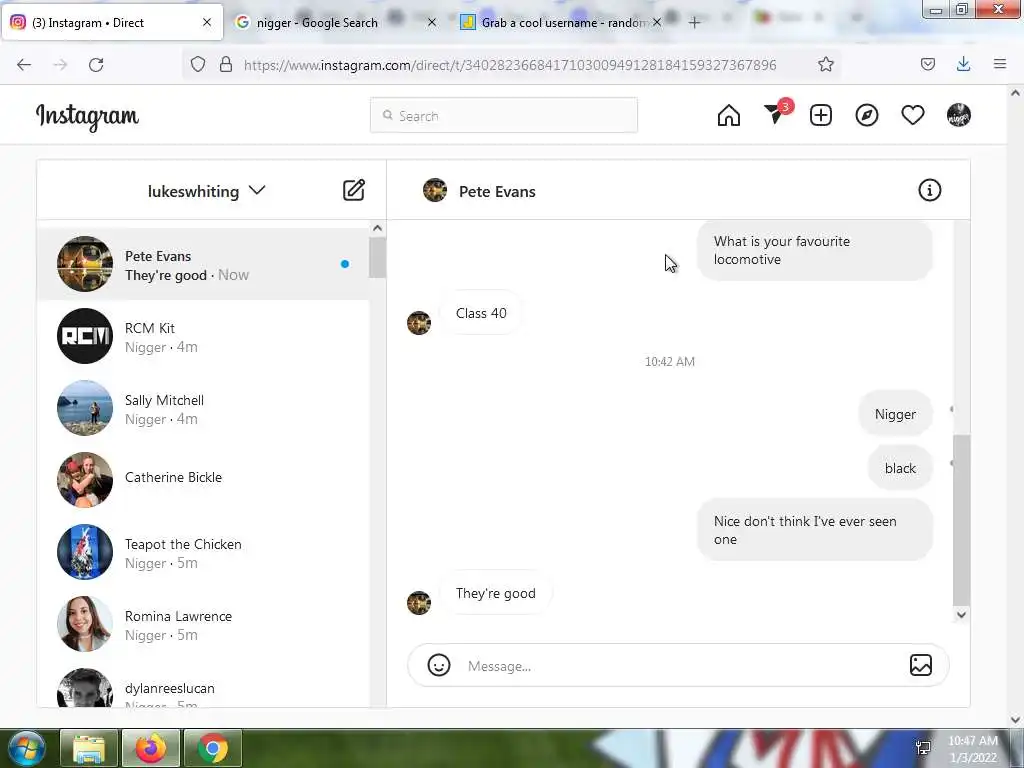Open the emoji picker in message box
The image size is (1024, 768).
pos(439,665)
